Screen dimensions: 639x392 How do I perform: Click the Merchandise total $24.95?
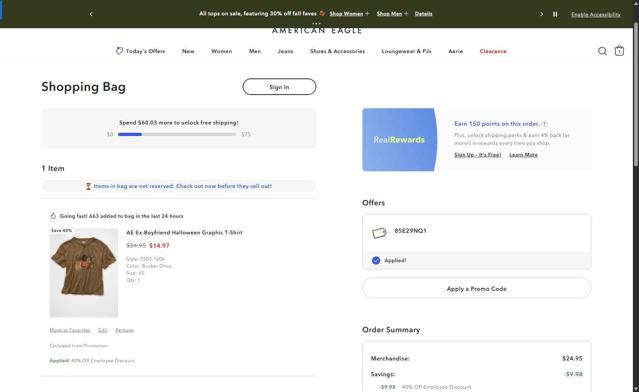pos(572,359)
